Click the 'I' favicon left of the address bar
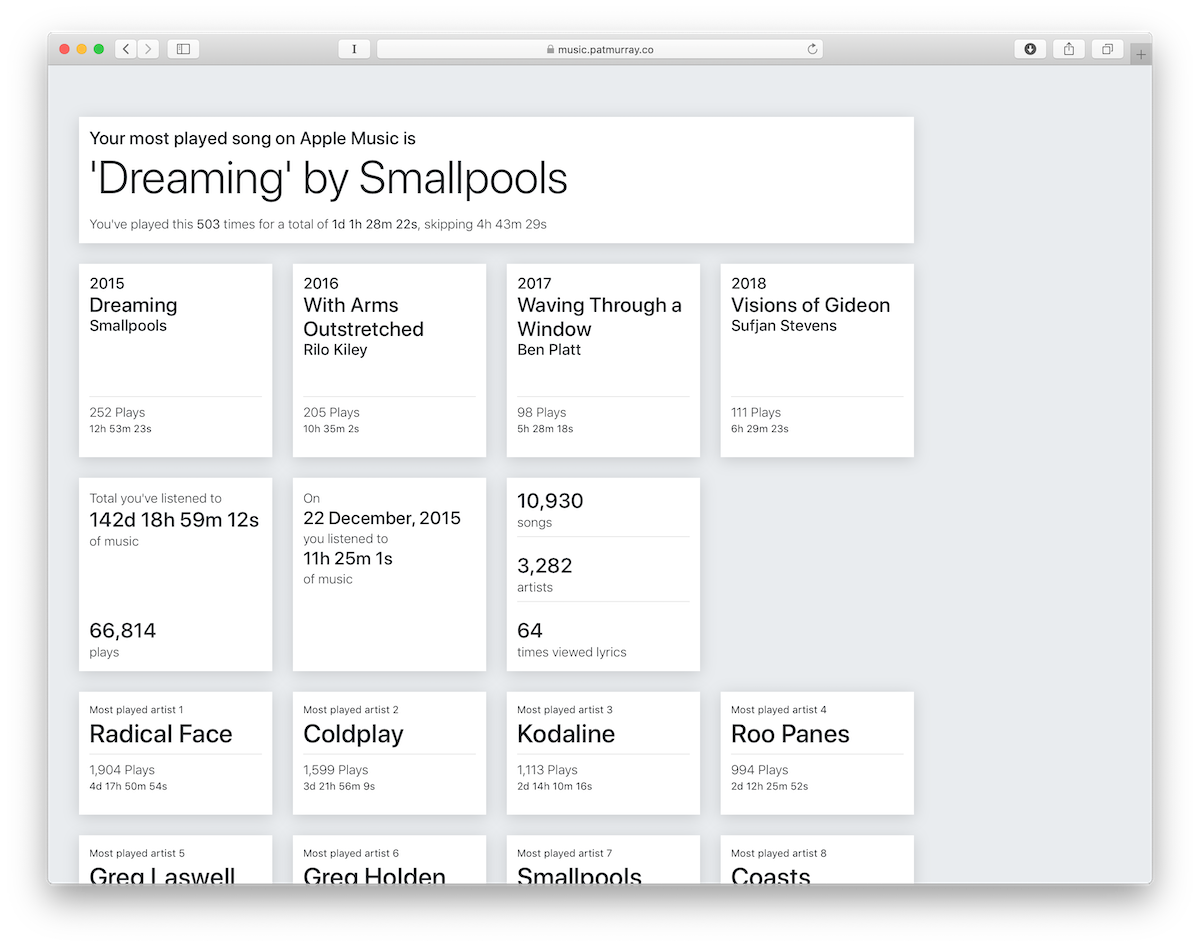Viewport: 1200px width, 947px height. pyautogui.click(x=354, y=48)
